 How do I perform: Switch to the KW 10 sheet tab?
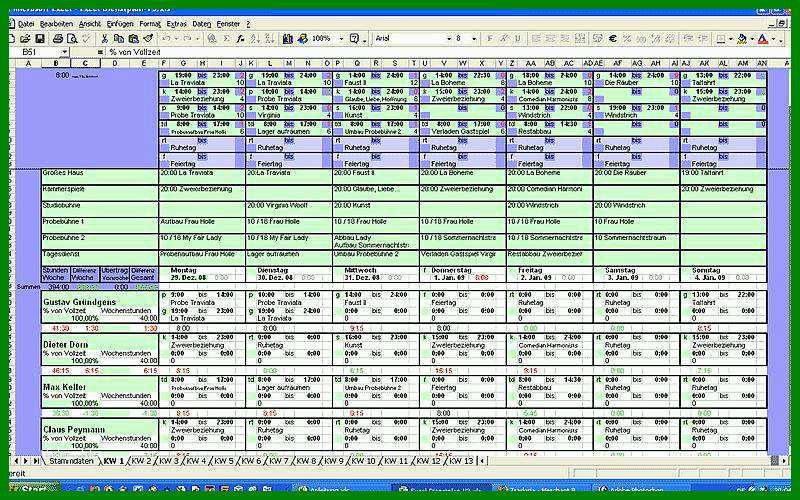tap(363, 461)
